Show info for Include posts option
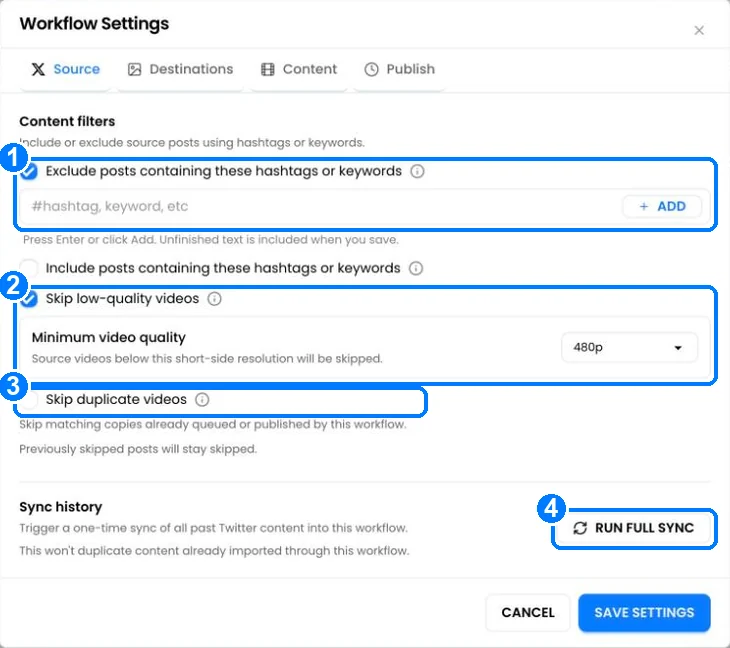Viewport: 730px width, 648px height. 416,268
